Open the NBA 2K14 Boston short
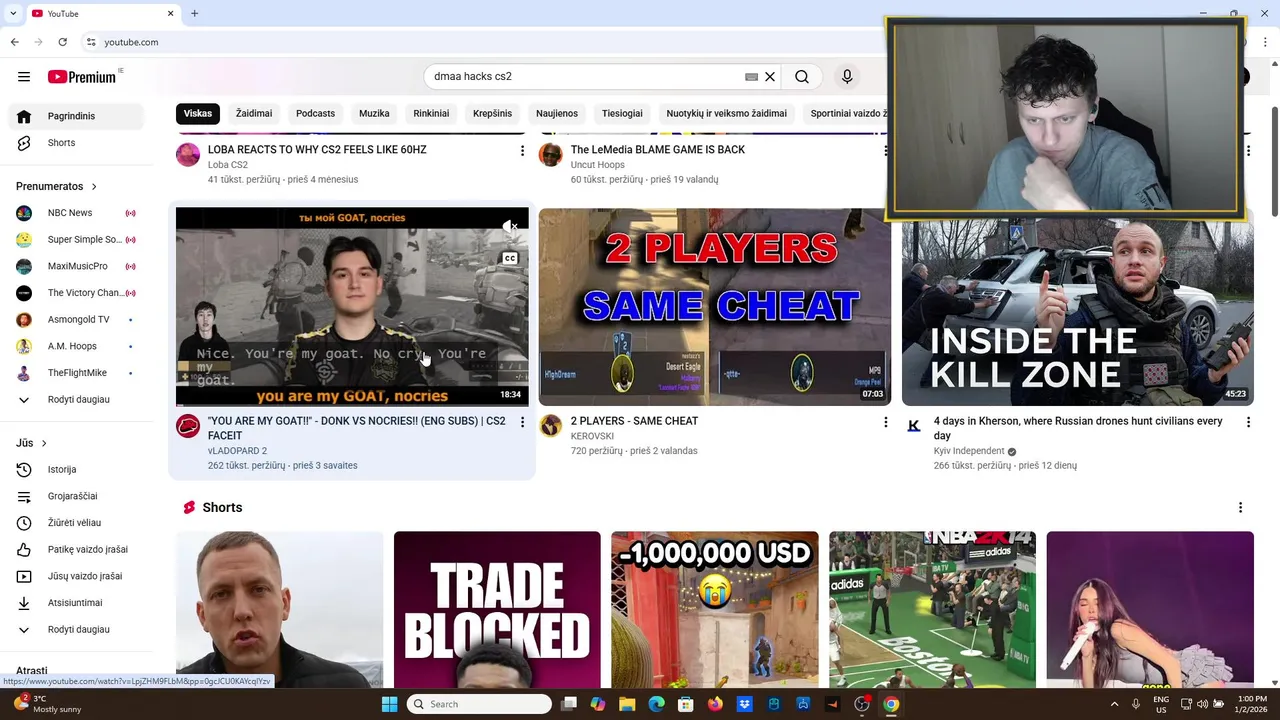Screen dimensions: 1280x720 [932, 609]
